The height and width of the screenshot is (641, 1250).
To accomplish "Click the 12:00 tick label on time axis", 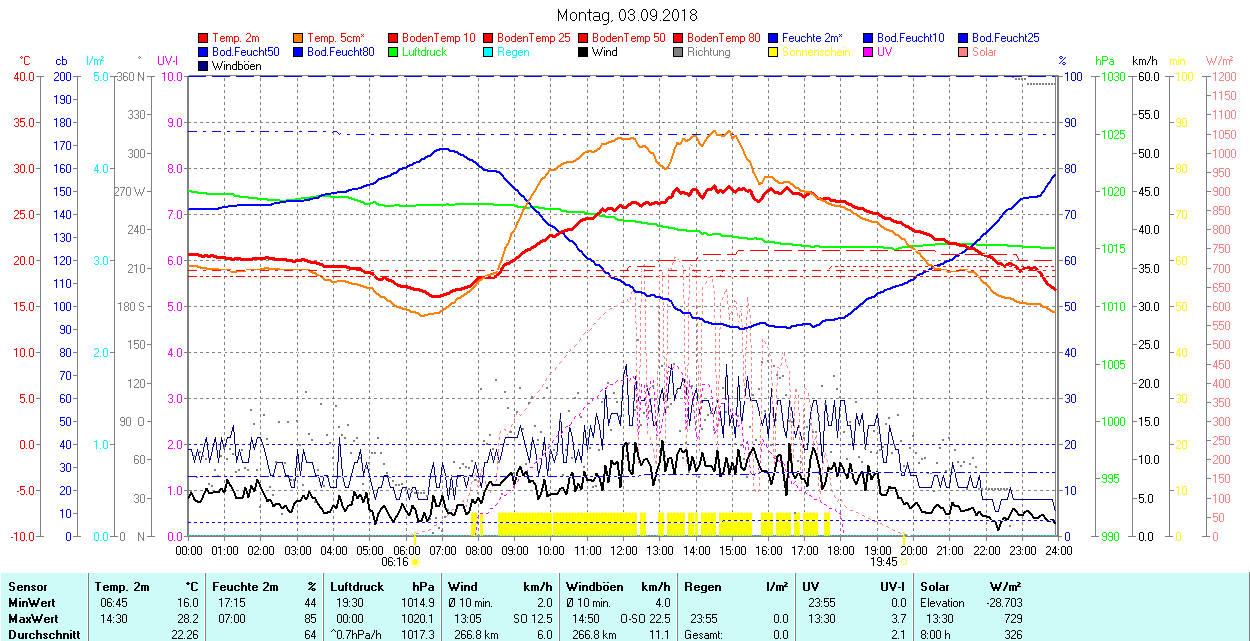I will pos(624,550).
